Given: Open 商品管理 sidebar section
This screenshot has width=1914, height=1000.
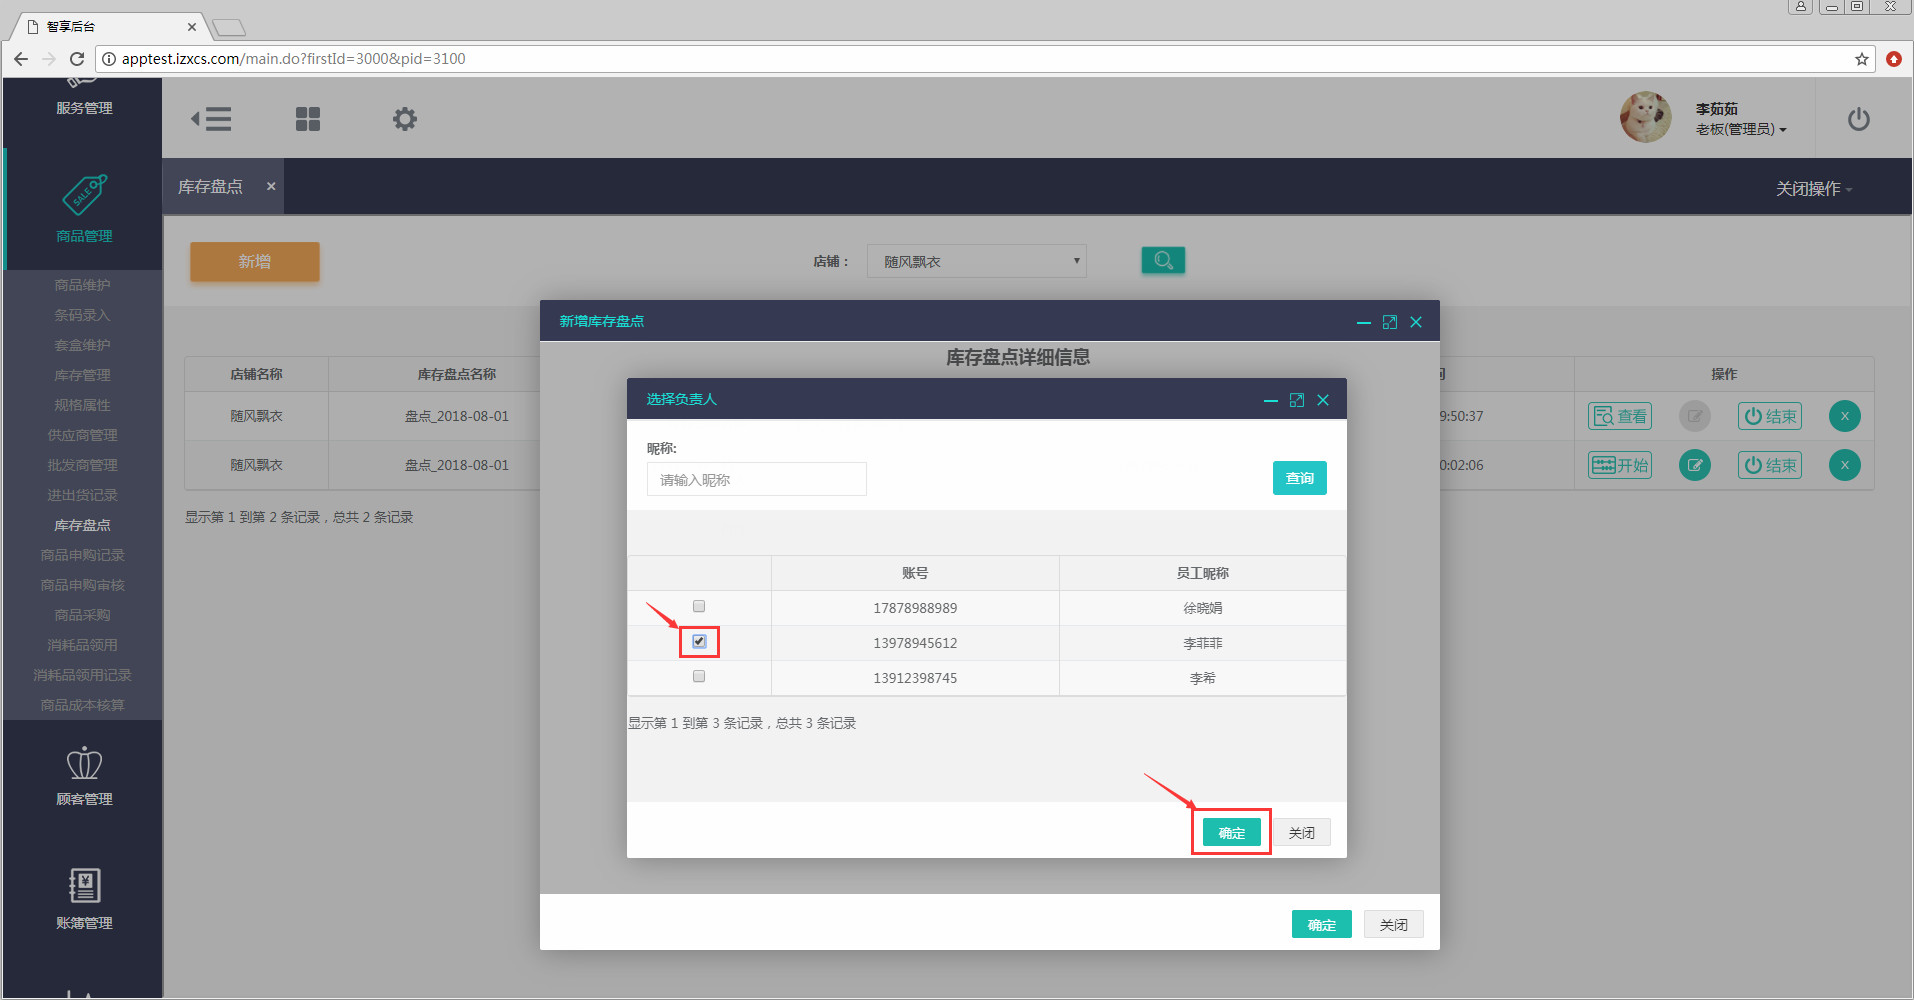Looking at the screenshot, I should coord(84,209).
